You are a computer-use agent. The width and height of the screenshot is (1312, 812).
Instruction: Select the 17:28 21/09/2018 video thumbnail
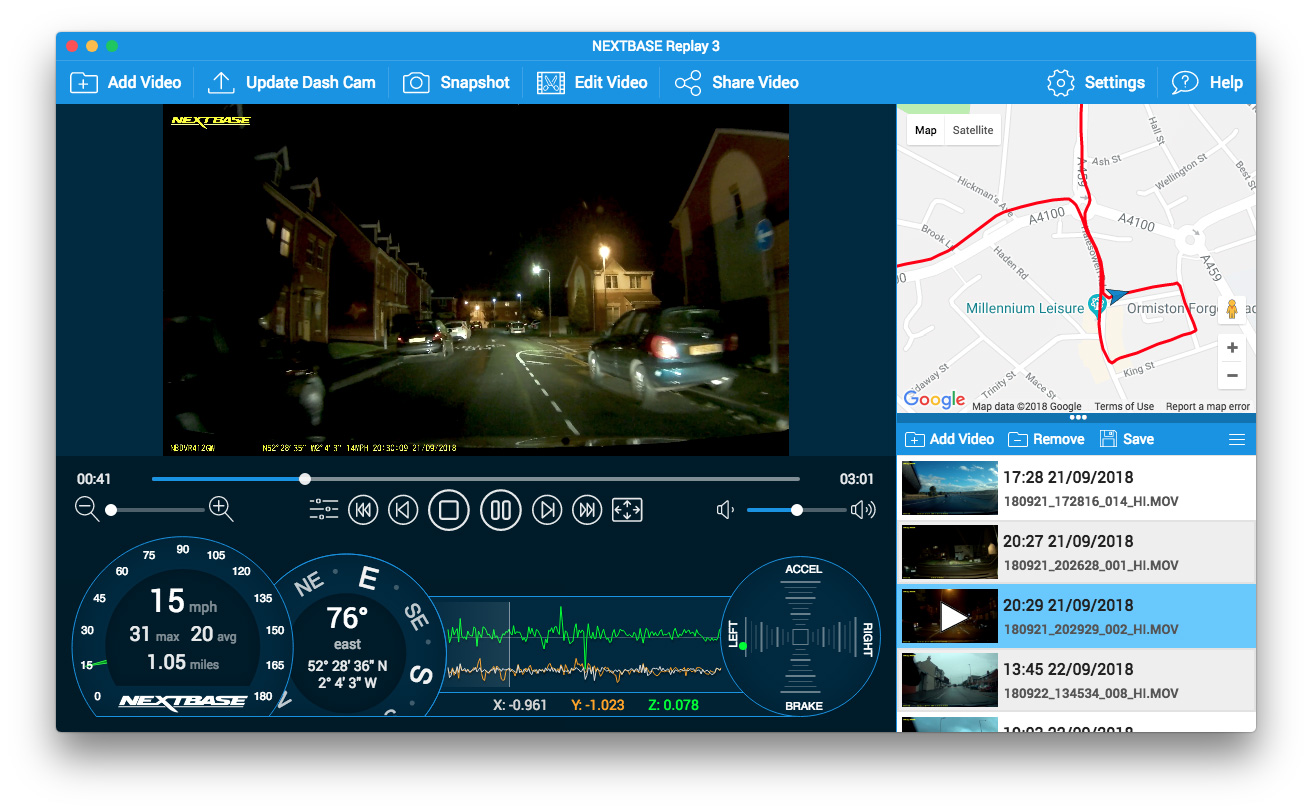(950, 489)
